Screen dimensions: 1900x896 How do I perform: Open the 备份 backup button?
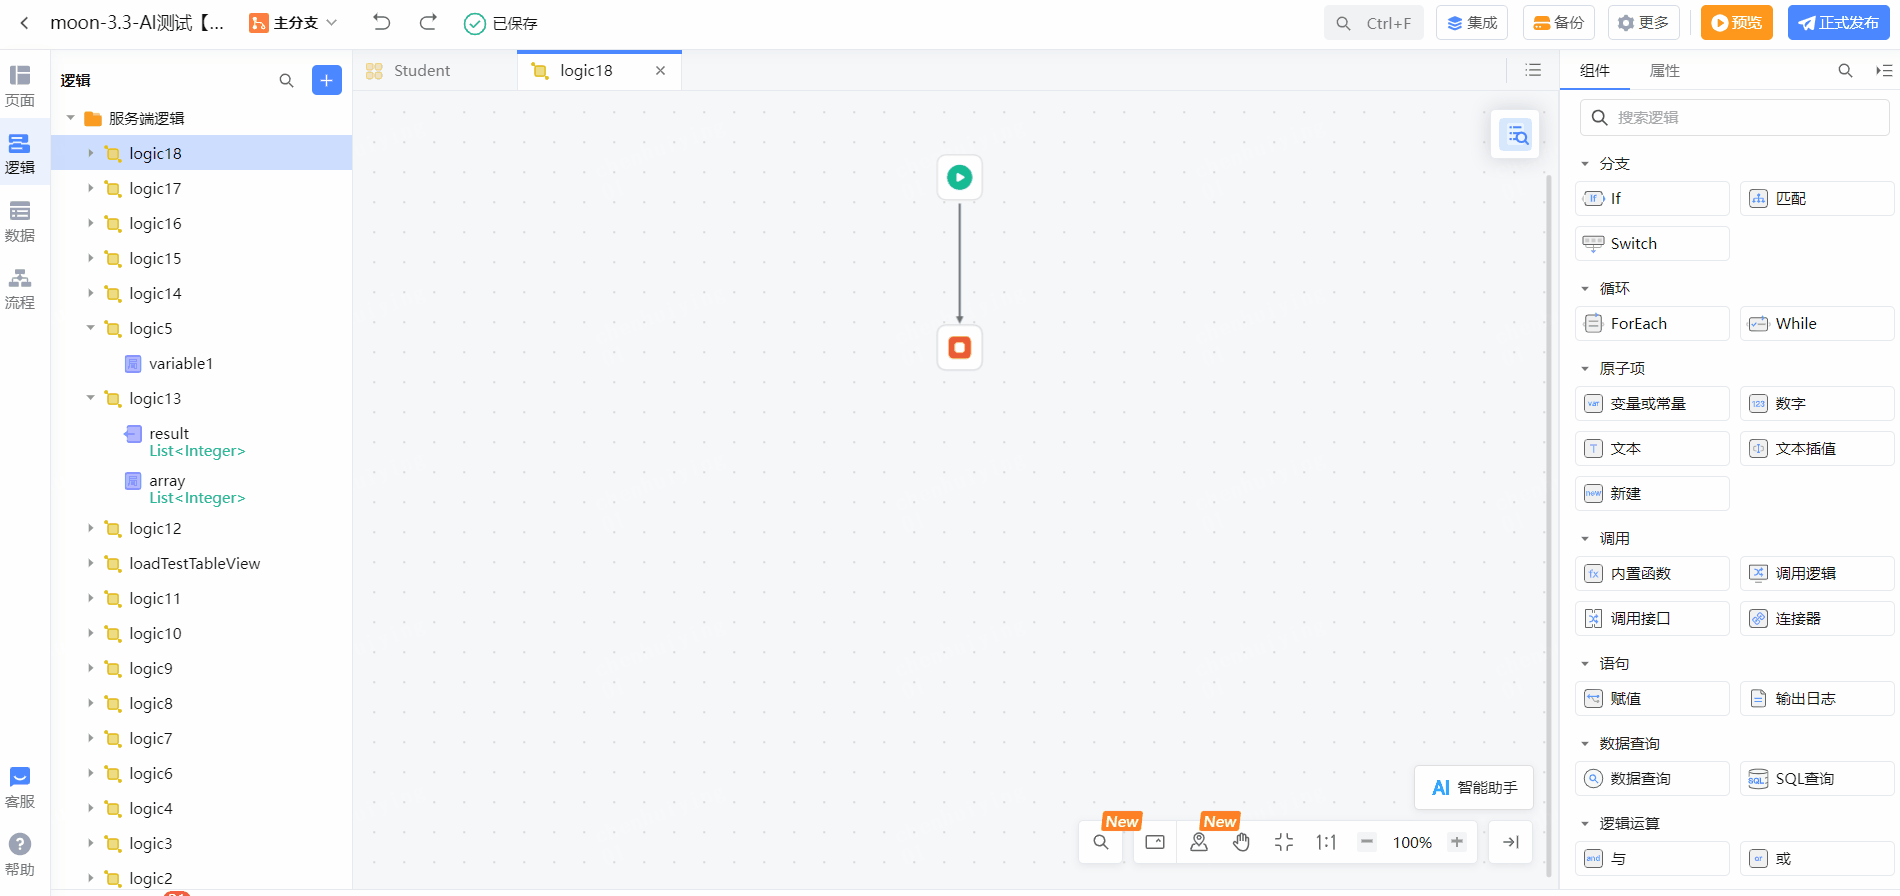coord(1559,23)
